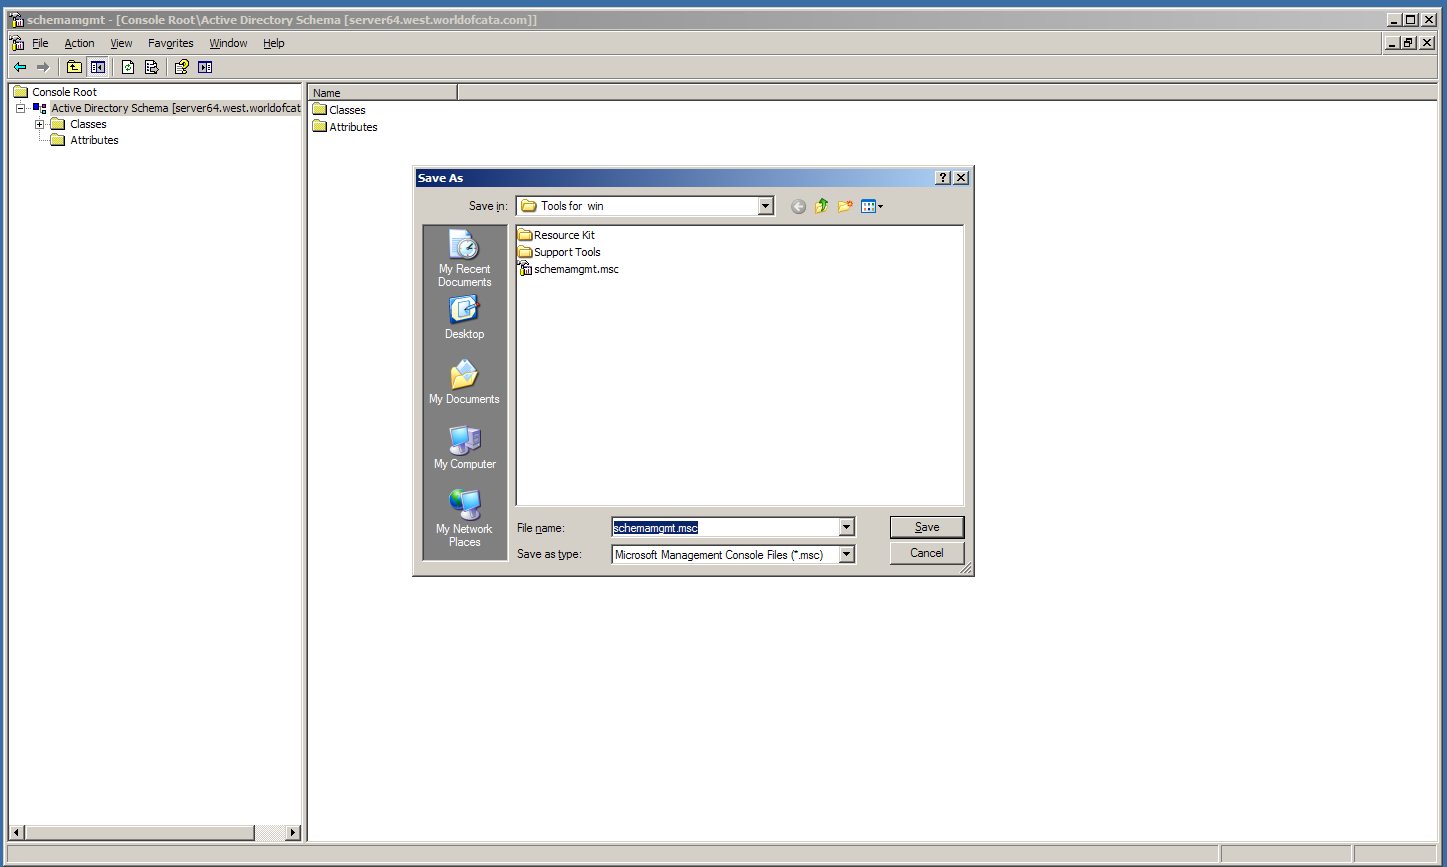Screen dimensions: 1447x867
Task: Click the Save As dialog help question button
Action: (942, 178)
